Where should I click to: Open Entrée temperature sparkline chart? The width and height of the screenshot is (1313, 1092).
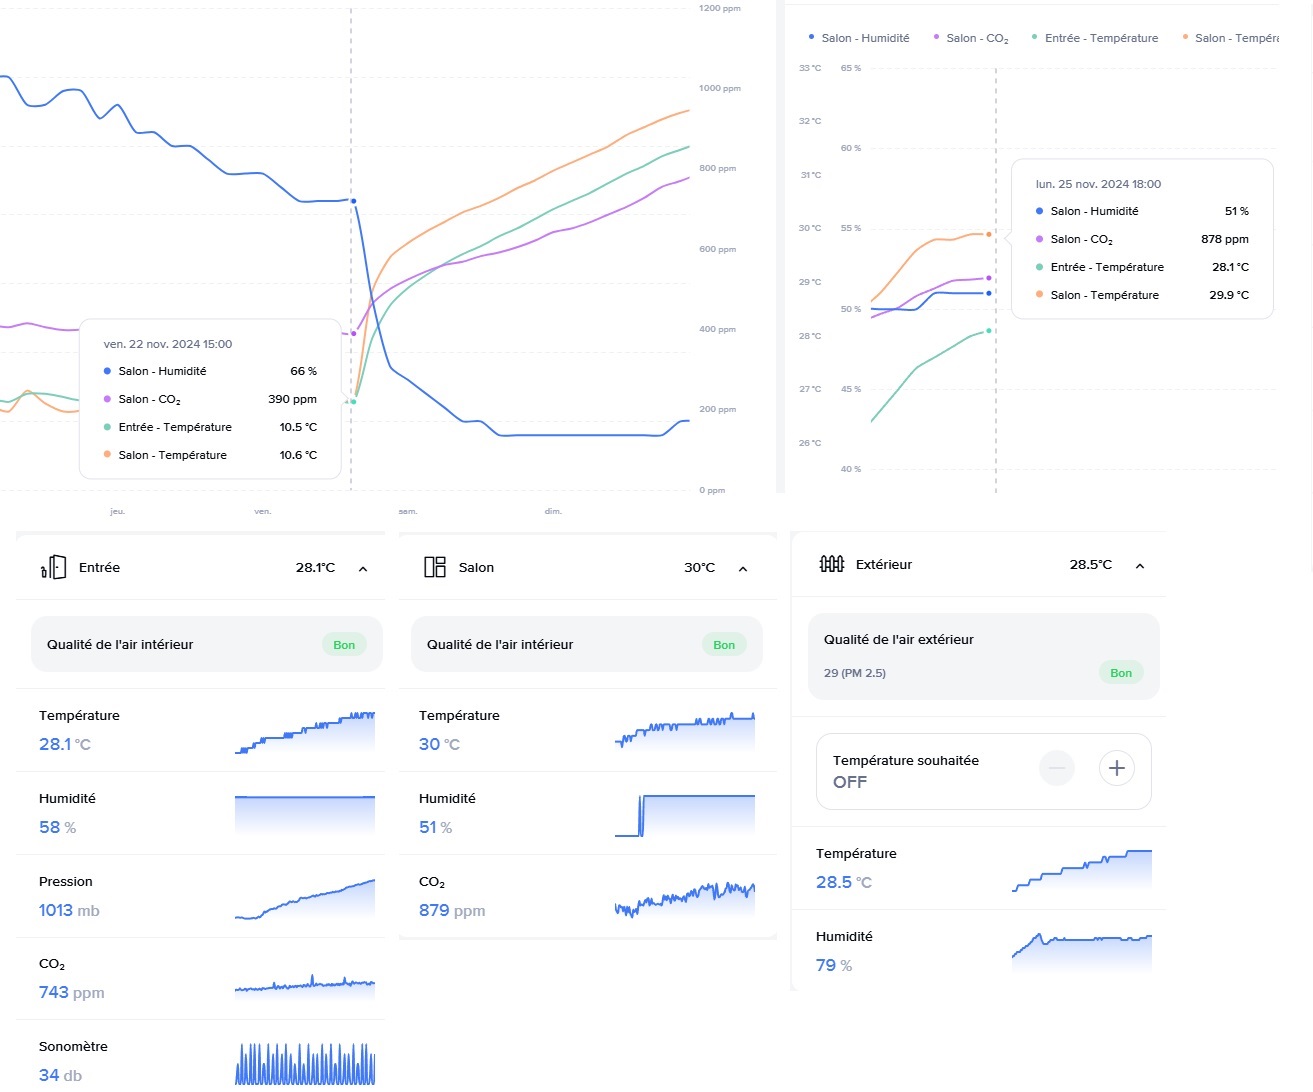click(x=305, y=733)
